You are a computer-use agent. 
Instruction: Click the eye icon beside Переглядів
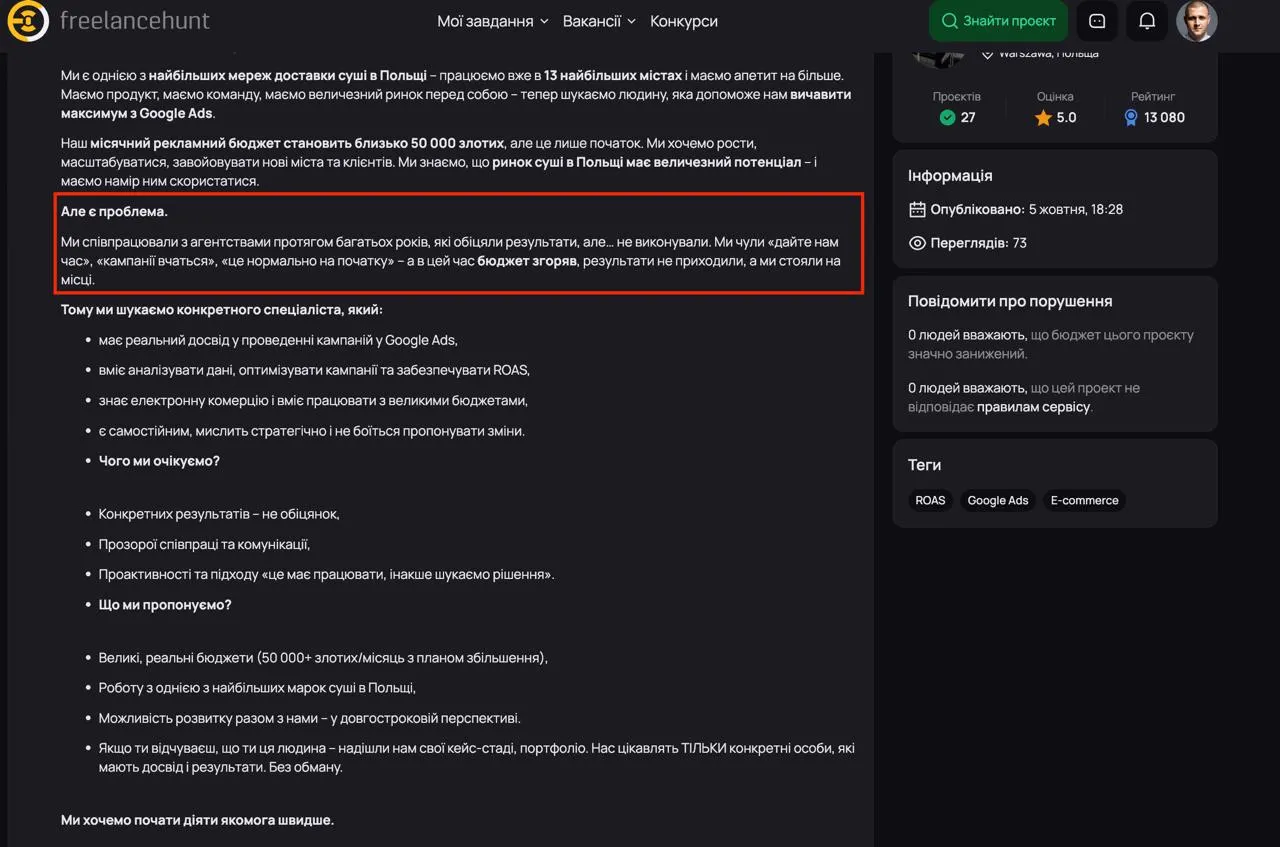click(917, 243)
